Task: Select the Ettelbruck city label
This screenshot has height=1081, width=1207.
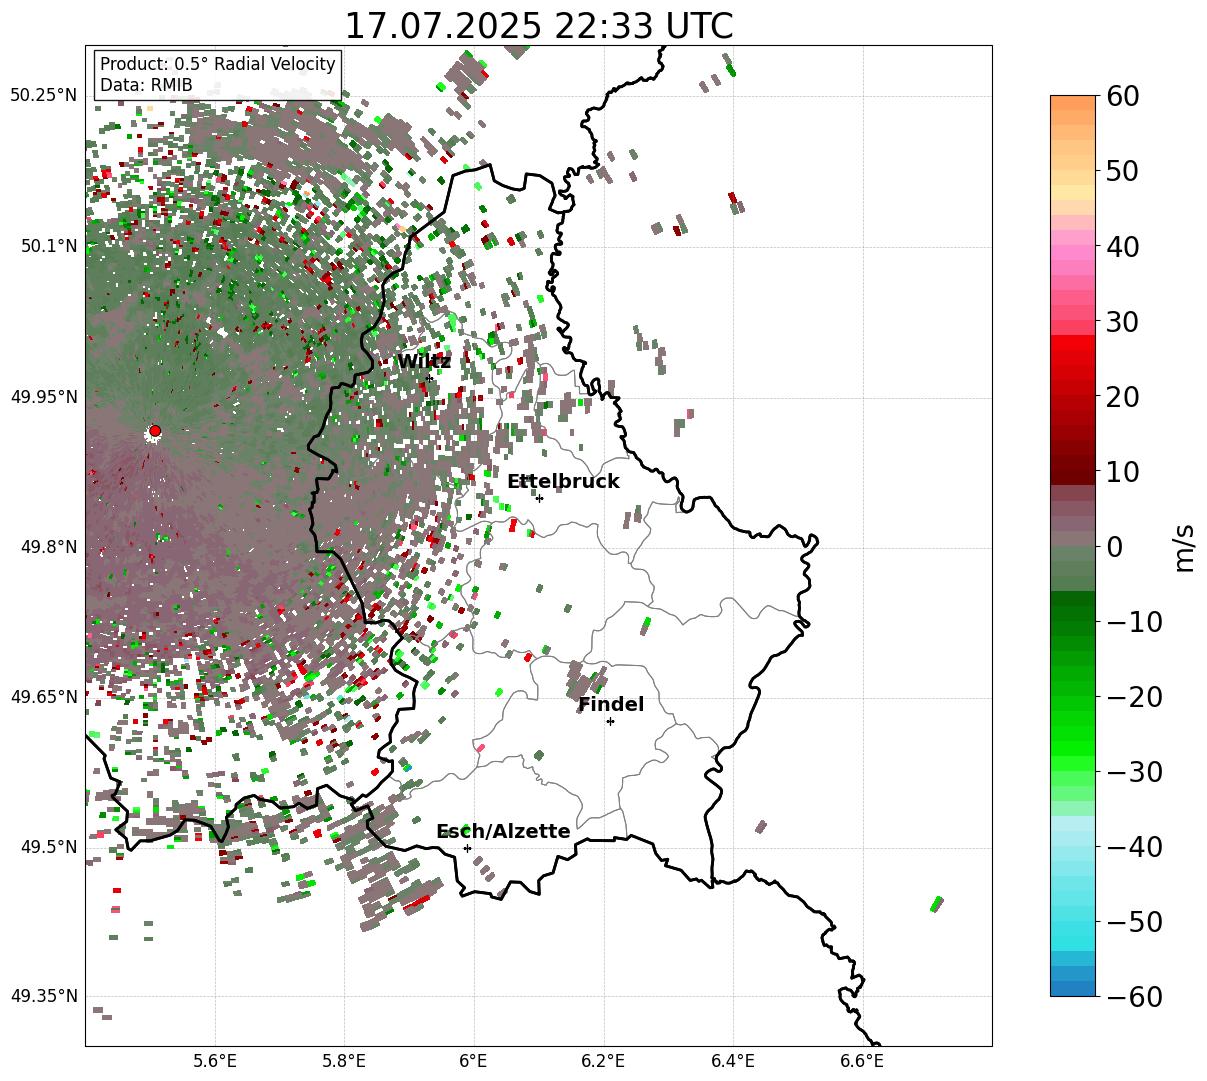Action: tap(563, 482)
